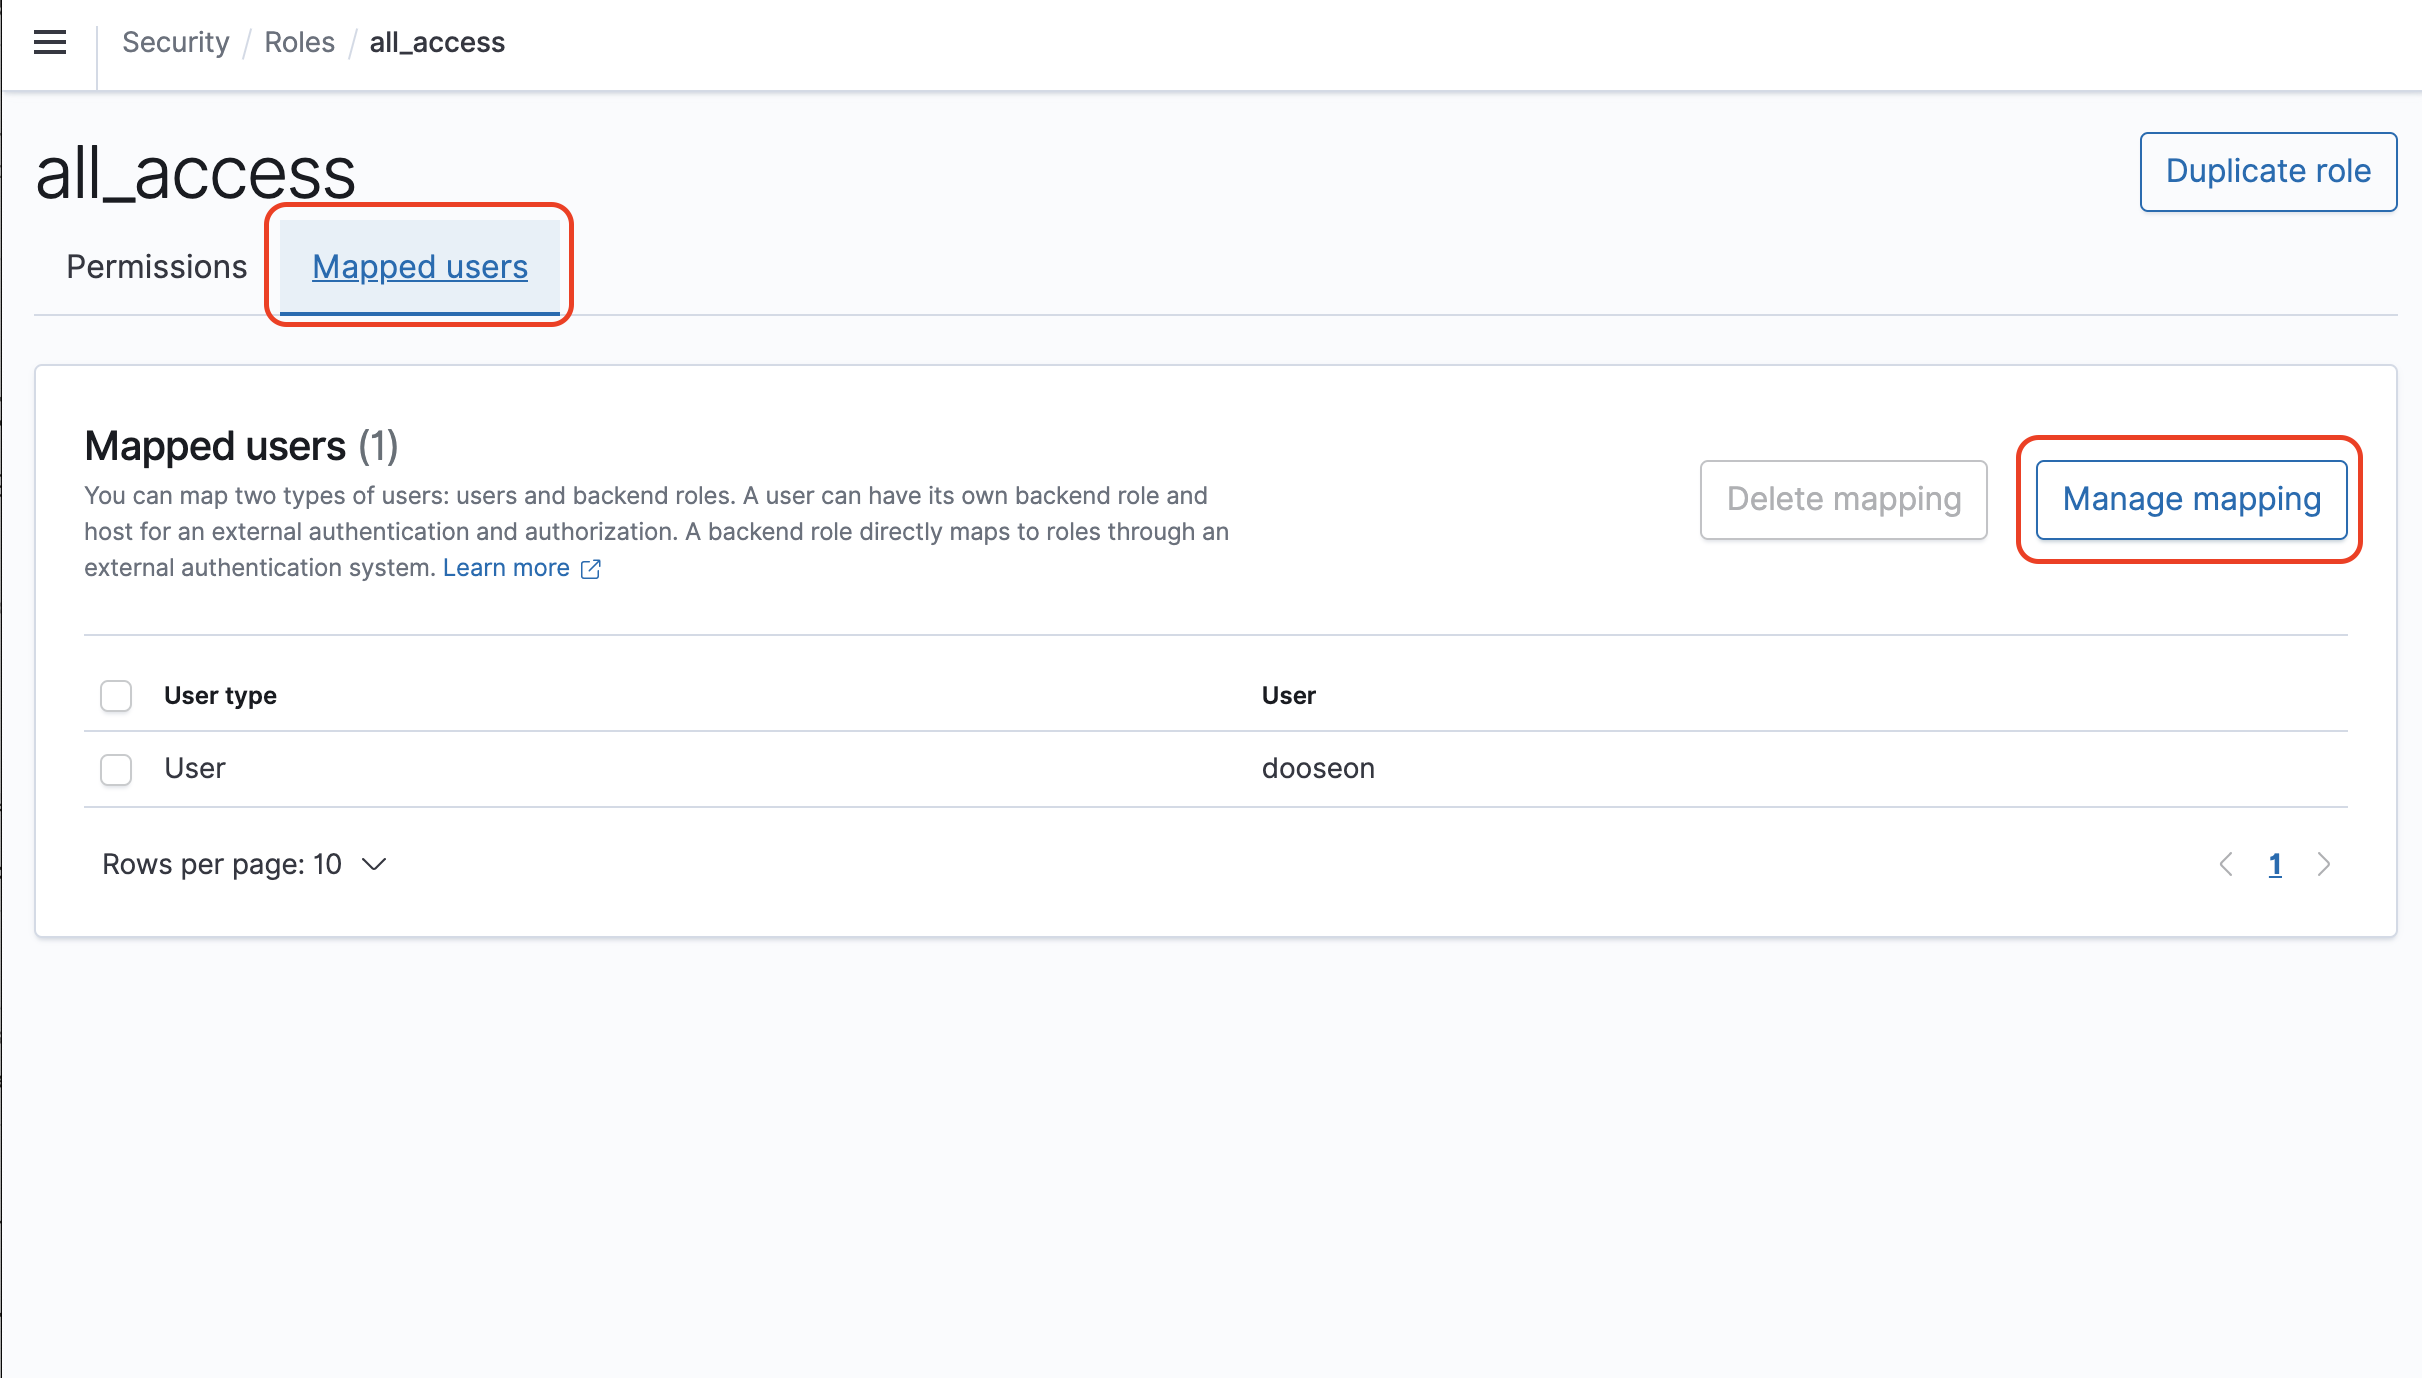Image resolution: width=2422 pixels, height=1378 pixels.
Task: Select the Mapped users tab
Action: point(419,267)
